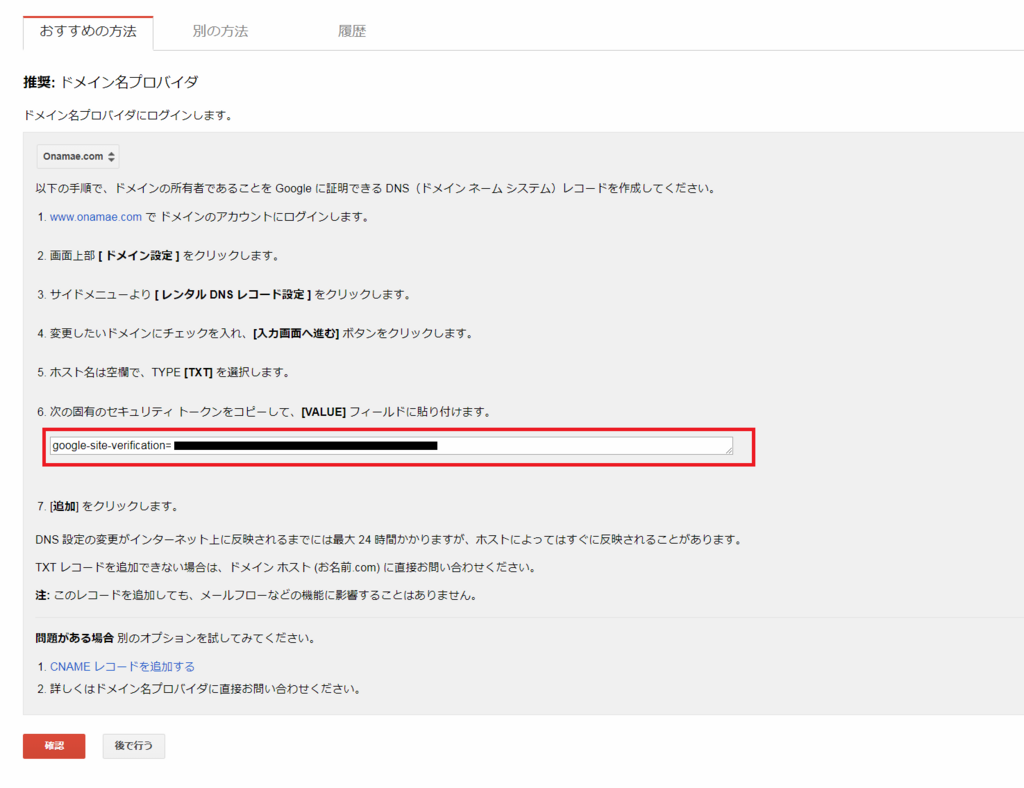This screenshot has width=1024, height=788.
Task: Click the 問題がある場合 heading text
Action: coord(74,638)
